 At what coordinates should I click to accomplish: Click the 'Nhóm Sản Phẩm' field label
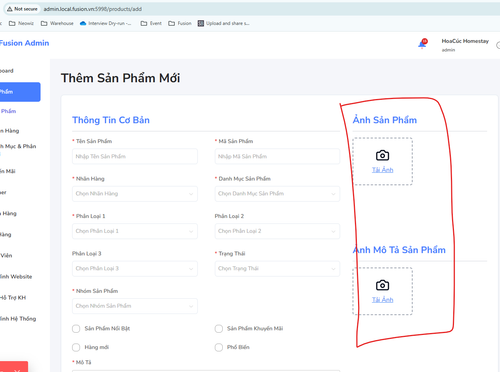[x=97, y=291]
